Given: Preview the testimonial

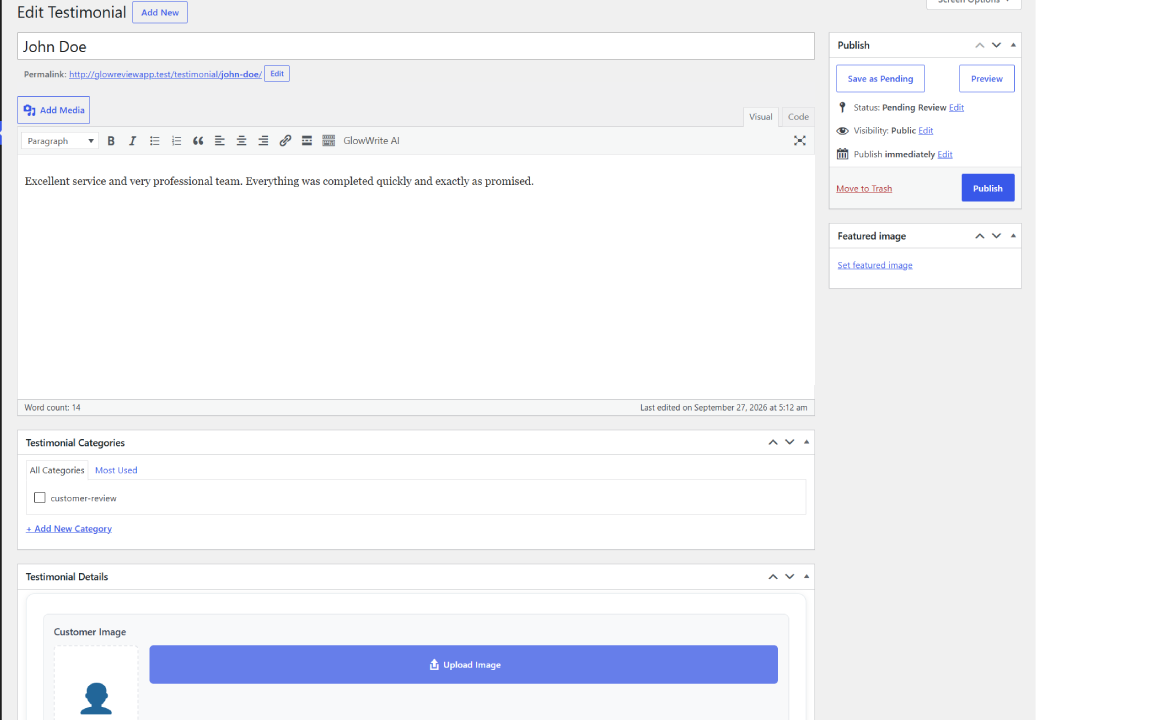Looking at the screenshot, I should click(987, 79).
